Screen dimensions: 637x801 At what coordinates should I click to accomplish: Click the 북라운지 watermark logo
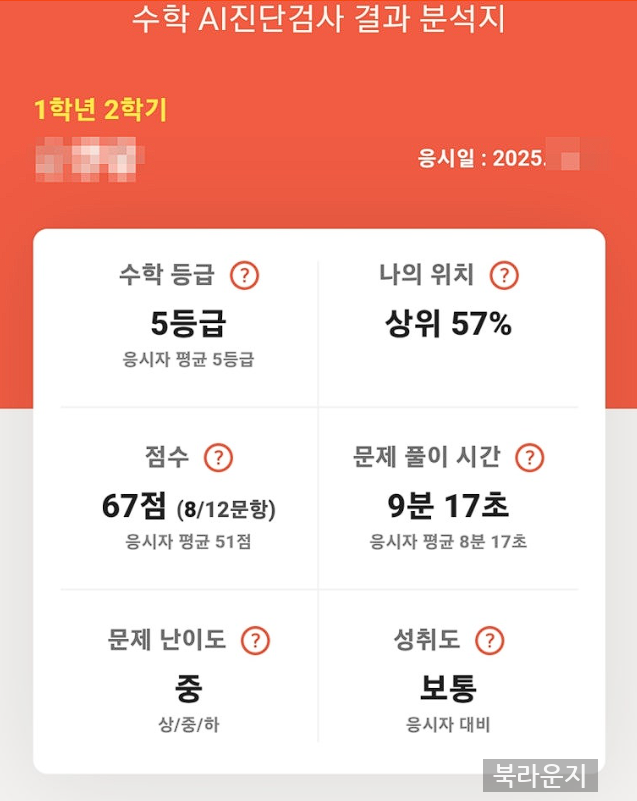coord(540,776)
